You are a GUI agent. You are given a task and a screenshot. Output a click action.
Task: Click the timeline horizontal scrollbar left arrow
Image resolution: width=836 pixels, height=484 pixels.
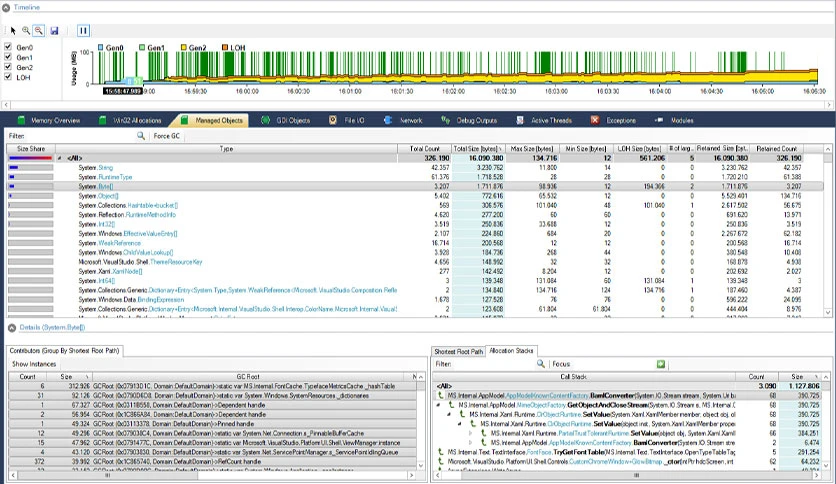point(7,105)
